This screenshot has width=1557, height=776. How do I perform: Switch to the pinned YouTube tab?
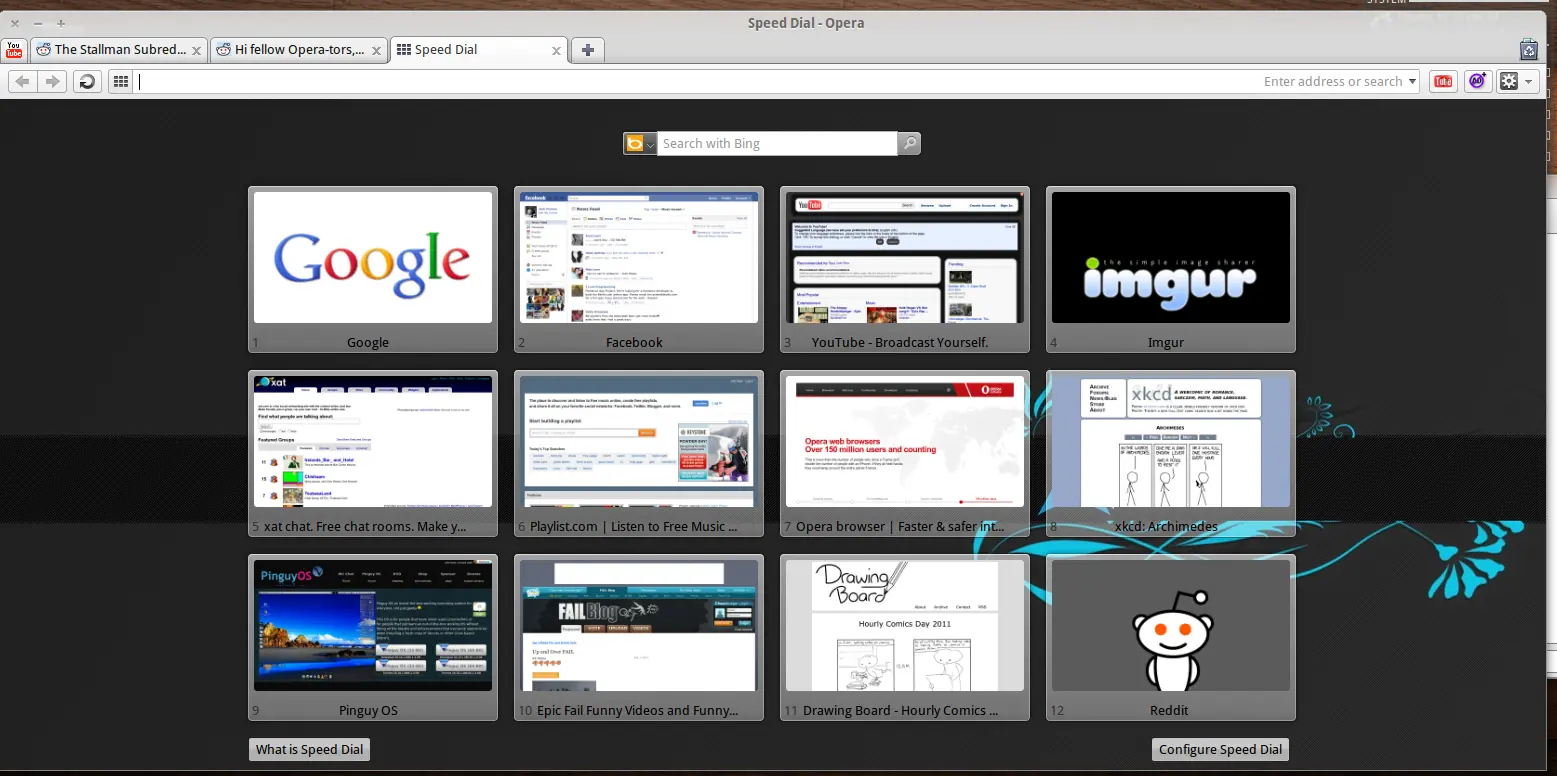point(14,50)
